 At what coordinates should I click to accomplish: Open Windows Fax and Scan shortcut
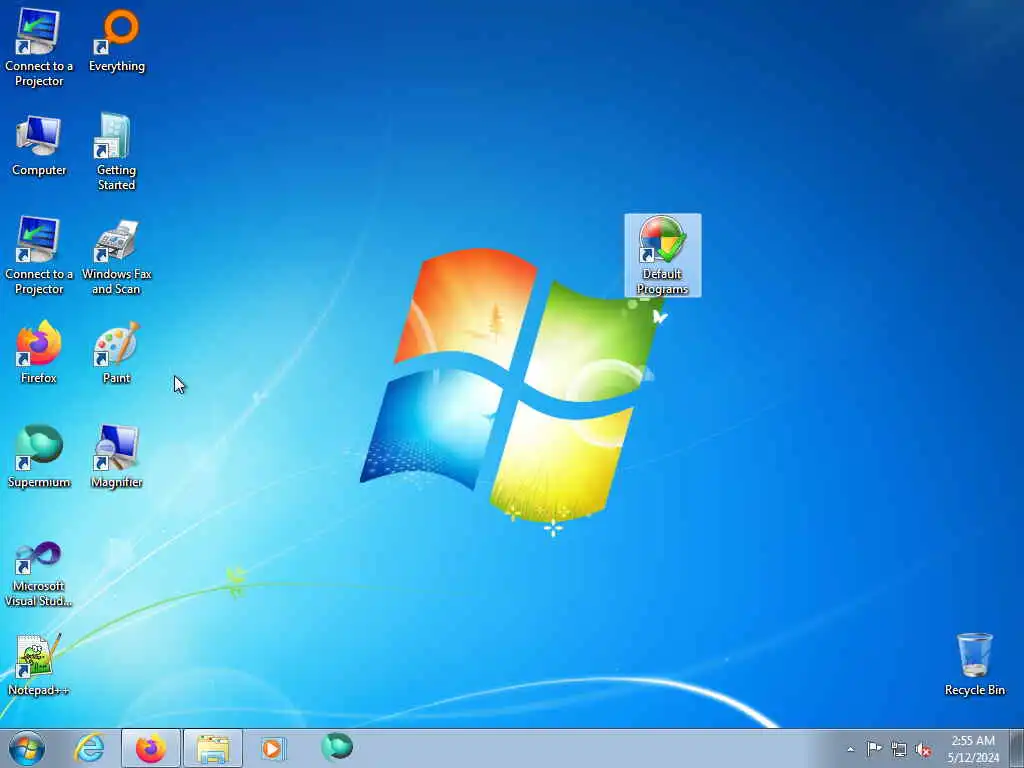(116, 257)
